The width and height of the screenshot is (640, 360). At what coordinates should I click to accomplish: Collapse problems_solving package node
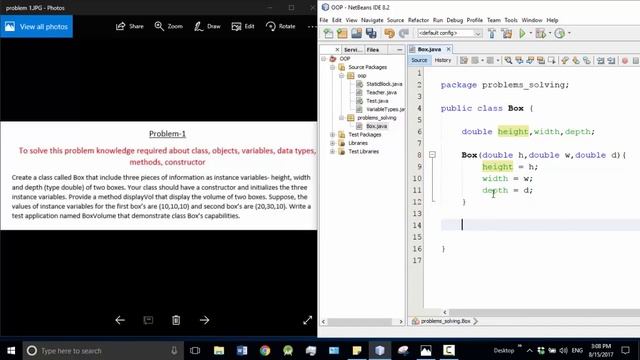341,118
